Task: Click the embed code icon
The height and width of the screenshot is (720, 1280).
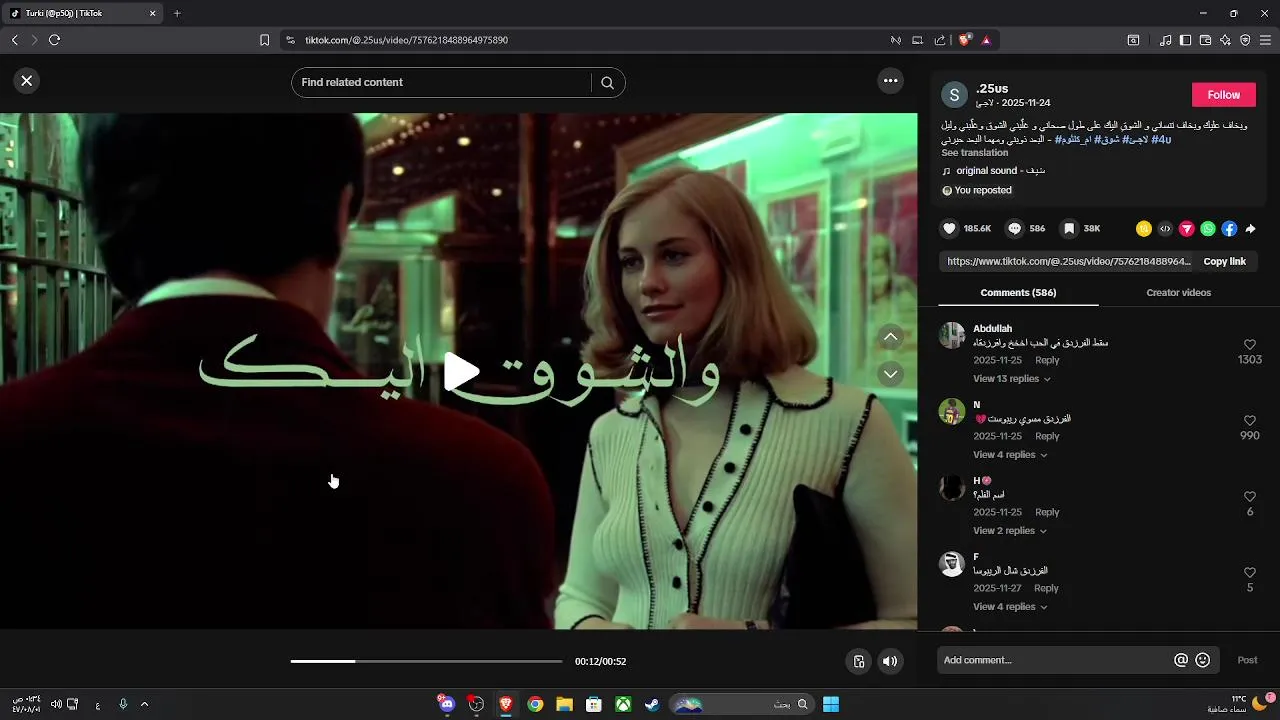Action: coord(1165,229)
